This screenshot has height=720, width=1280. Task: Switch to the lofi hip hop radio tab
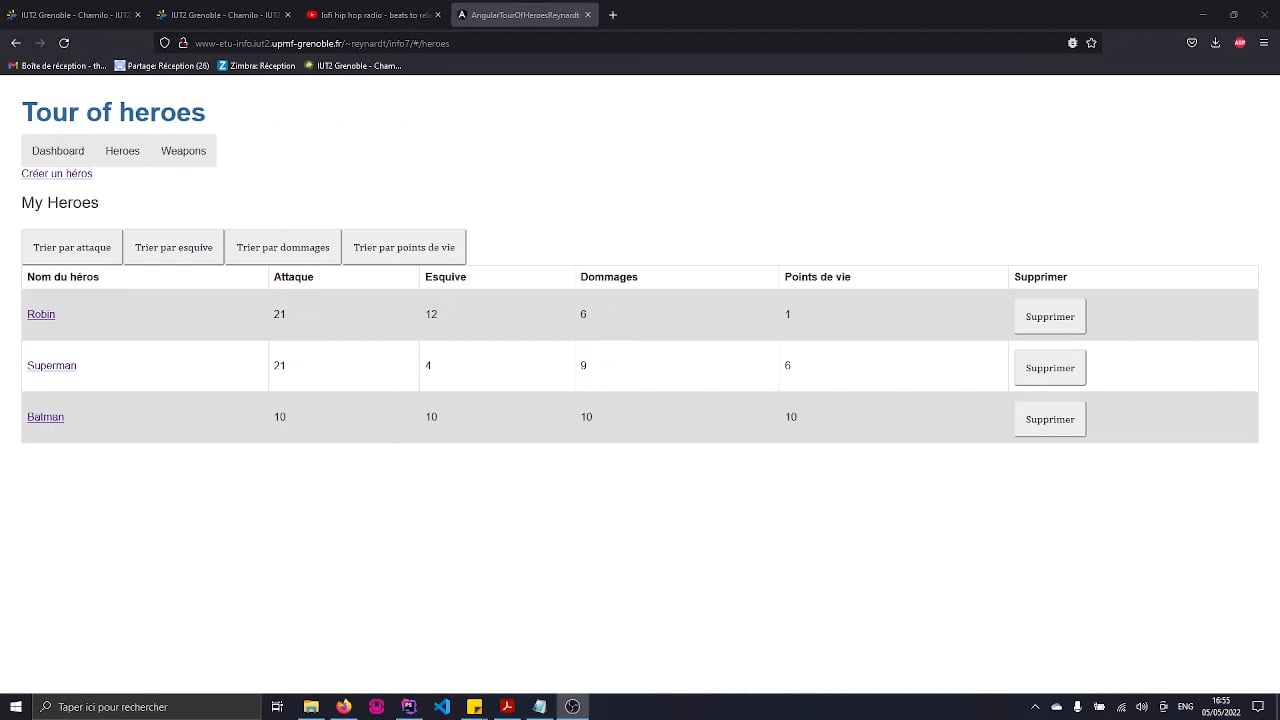[372, 15]
